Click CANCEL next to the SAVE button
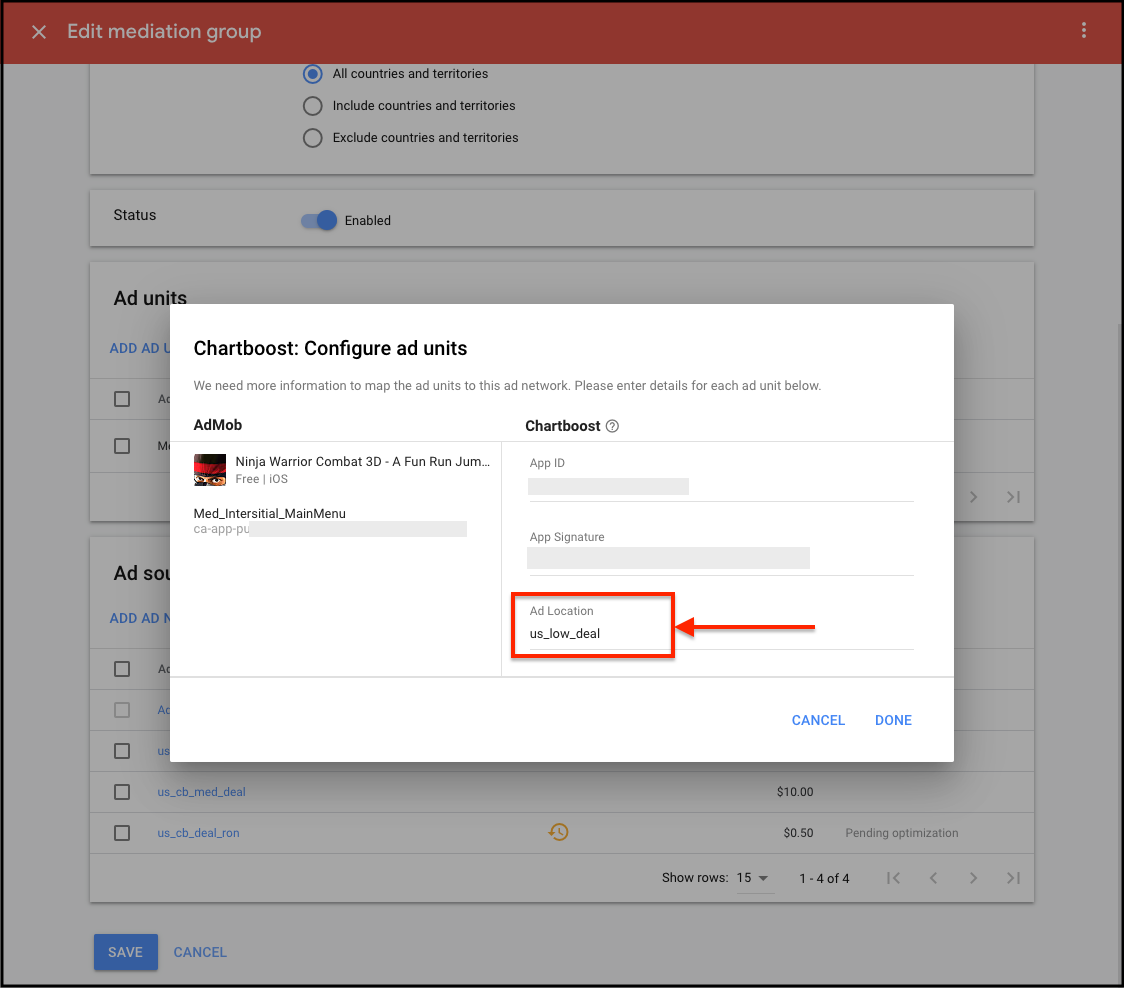The height and width of the screenshot is (988, 1124). (x=200, y=952)
